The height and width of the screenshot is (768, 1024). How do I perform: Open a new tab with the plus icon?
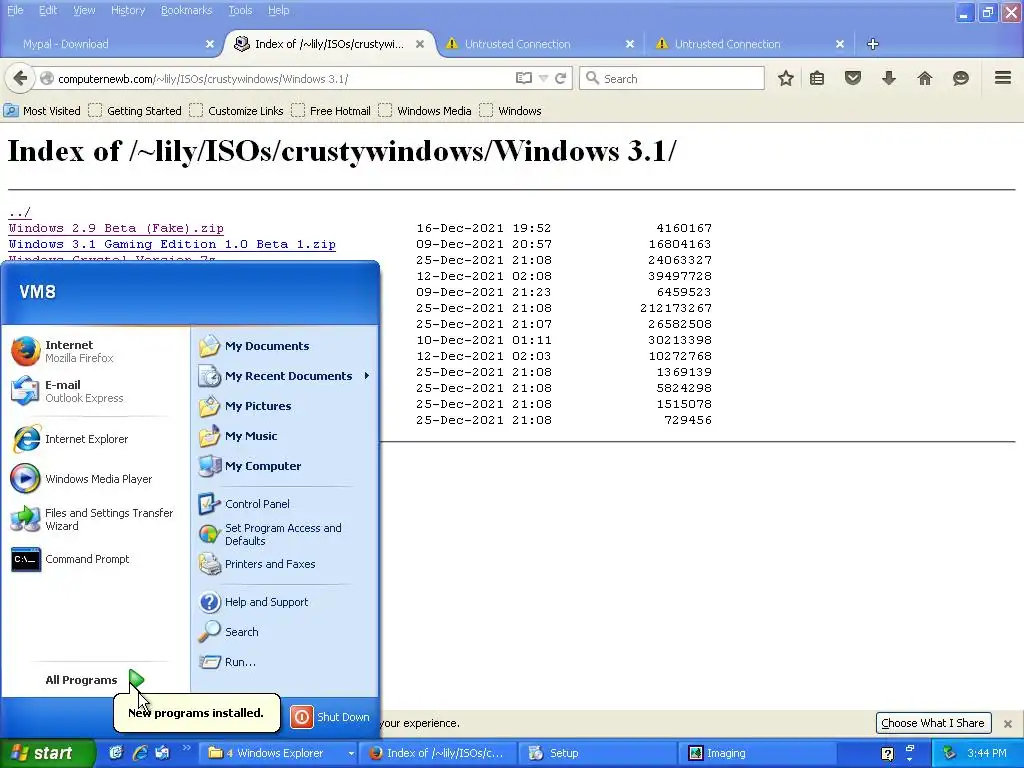(x=872, y=44)
